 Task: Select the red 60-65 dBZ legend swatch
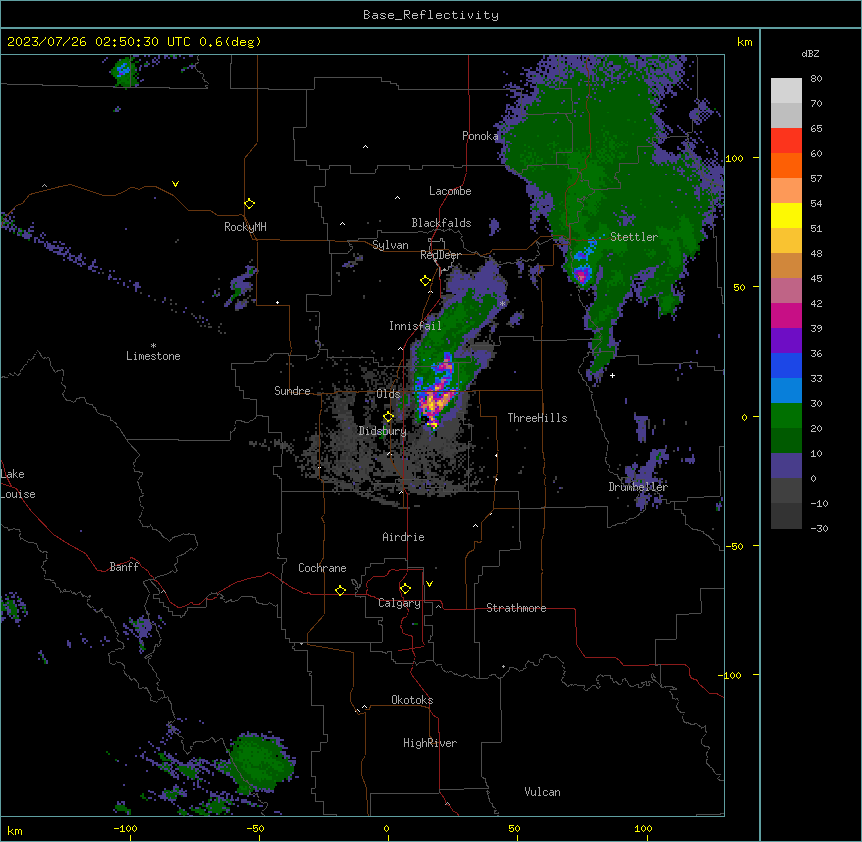[786, 141]
